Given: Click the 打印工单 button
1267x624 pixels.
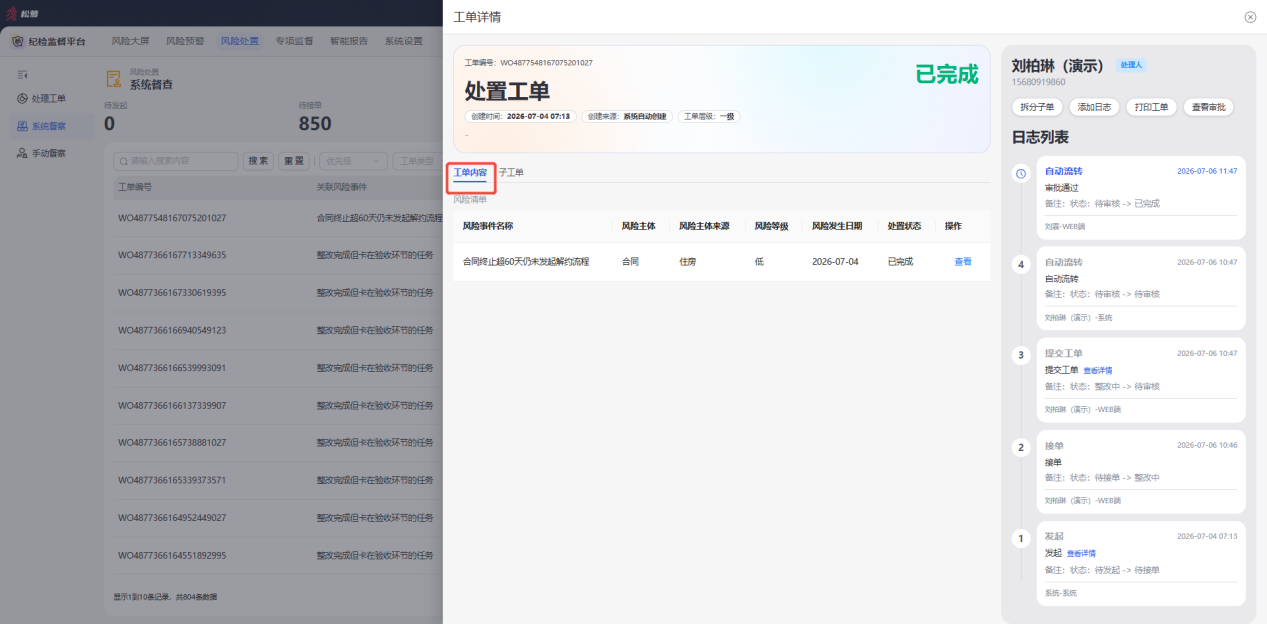Looking at the screenshot, I should coord(1151,107).
